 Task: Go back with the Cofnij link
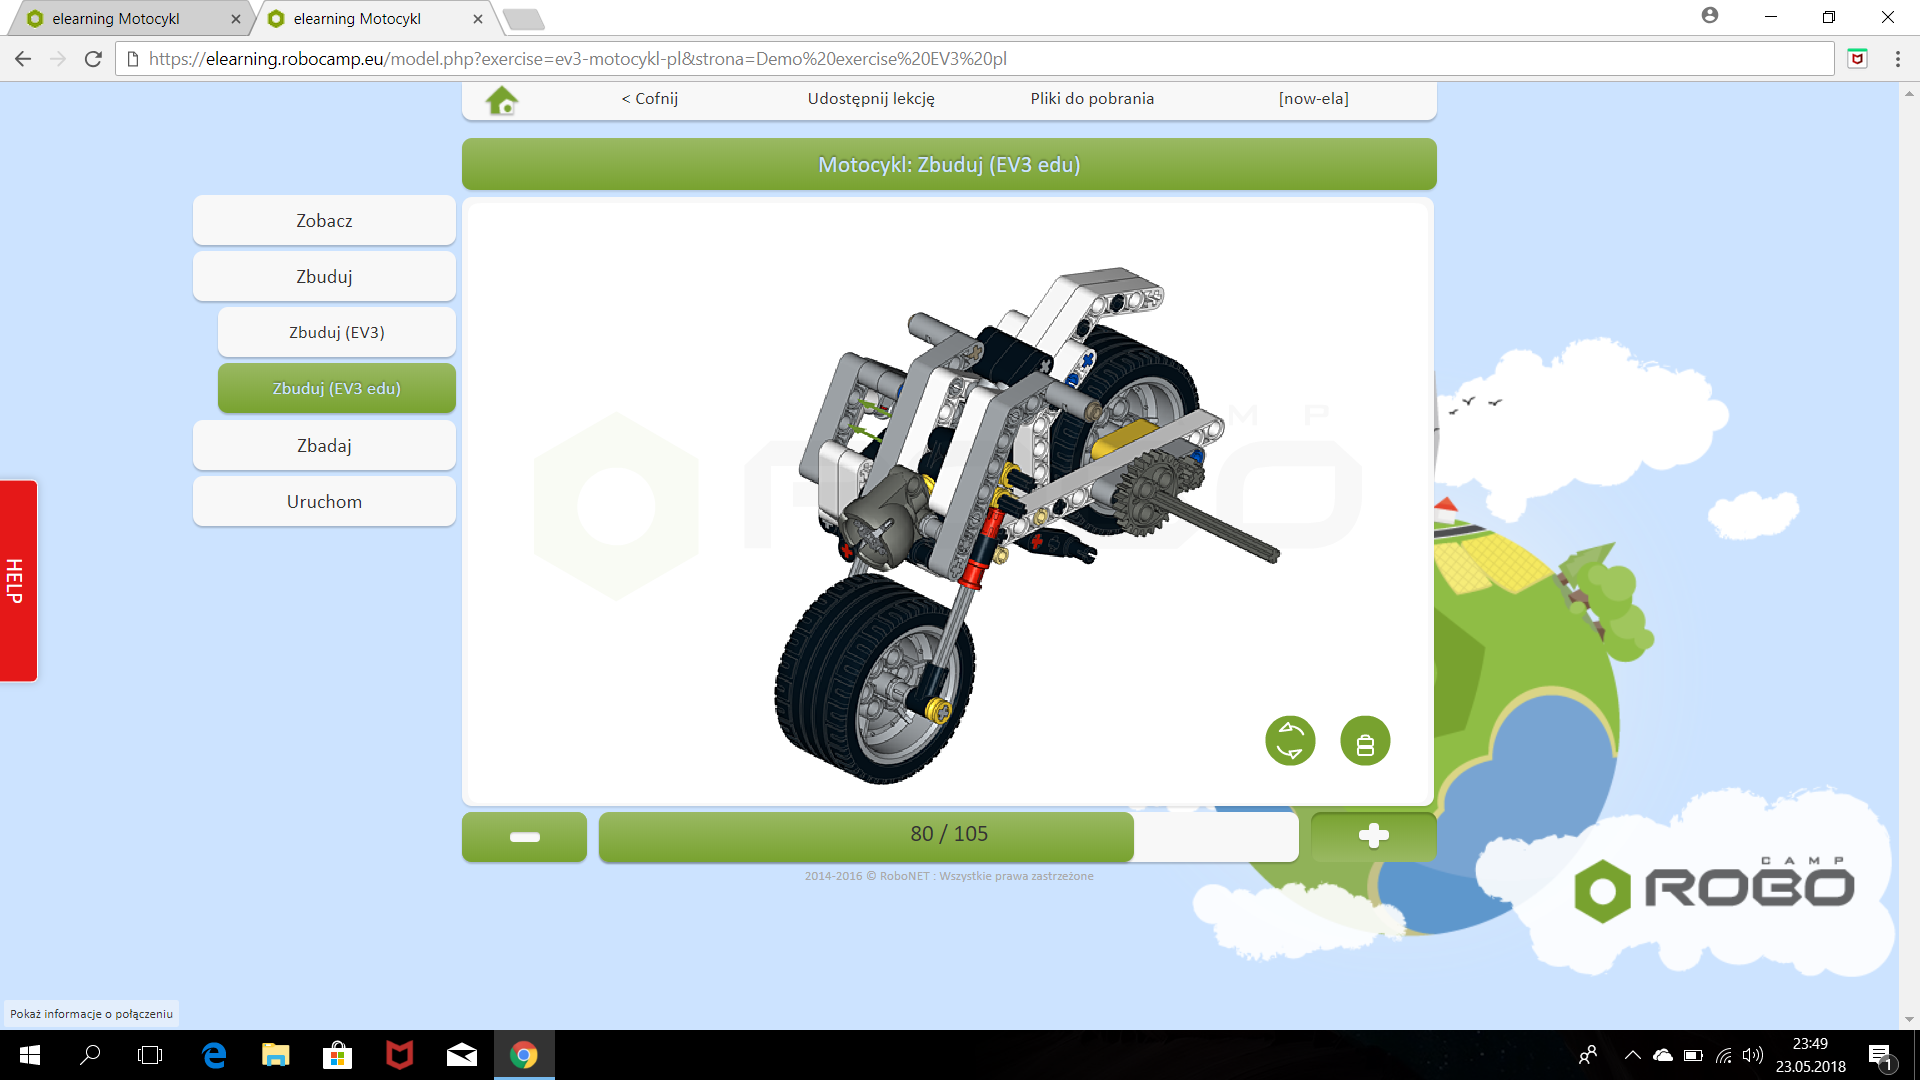[649, 98]
